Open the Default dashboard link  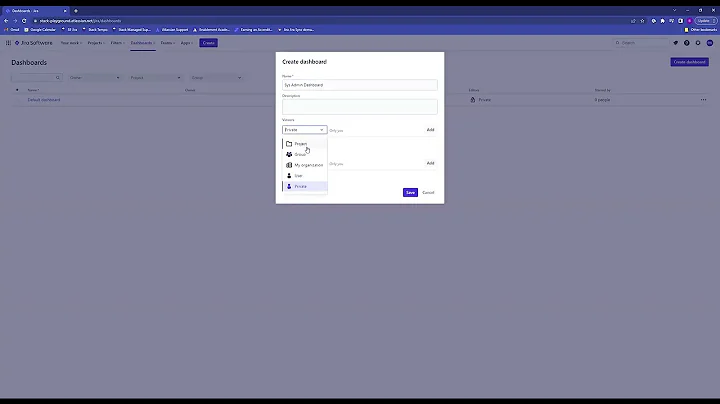(44, 100)
